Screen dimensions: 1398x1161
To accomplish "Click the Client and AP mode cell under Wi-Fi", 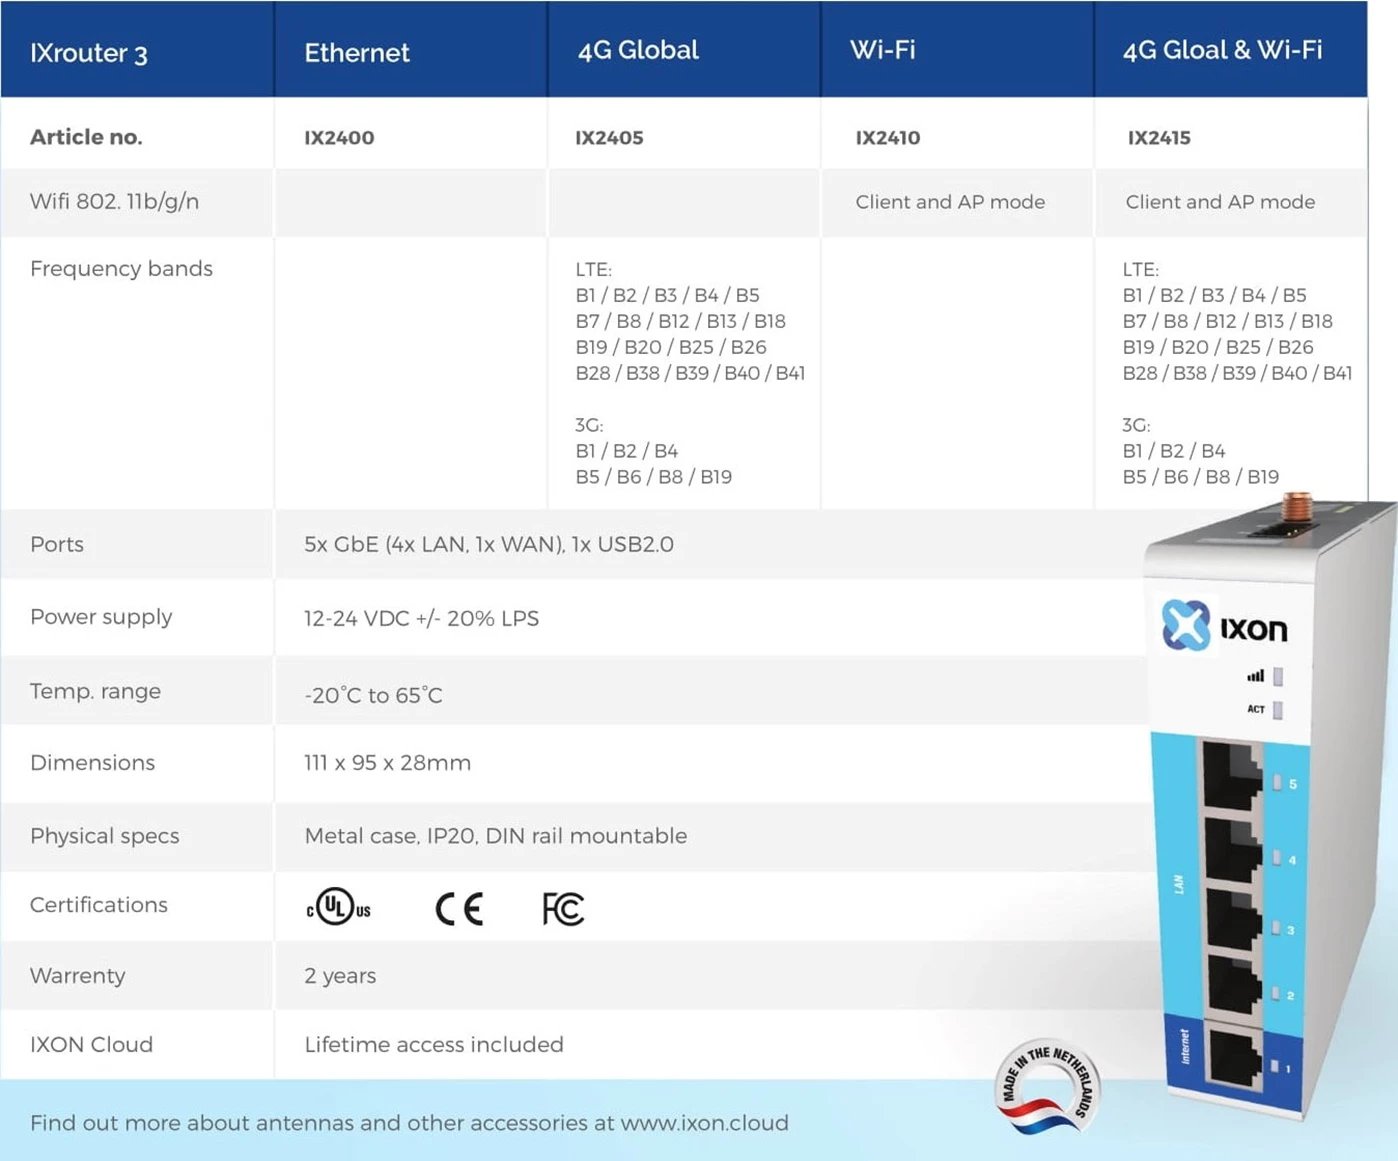I will (x=950, y=202).
